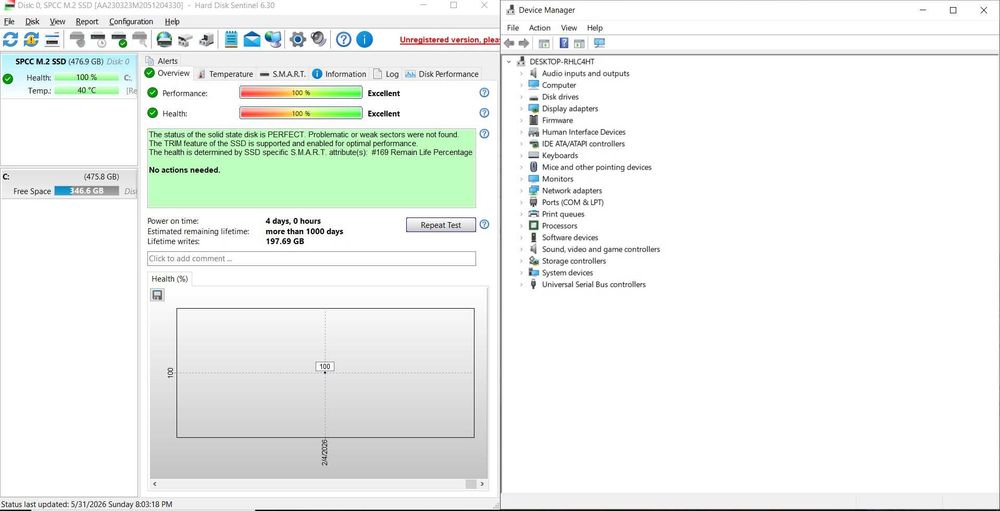Open the notepad report toolbar icon

(x=231, y=40)
